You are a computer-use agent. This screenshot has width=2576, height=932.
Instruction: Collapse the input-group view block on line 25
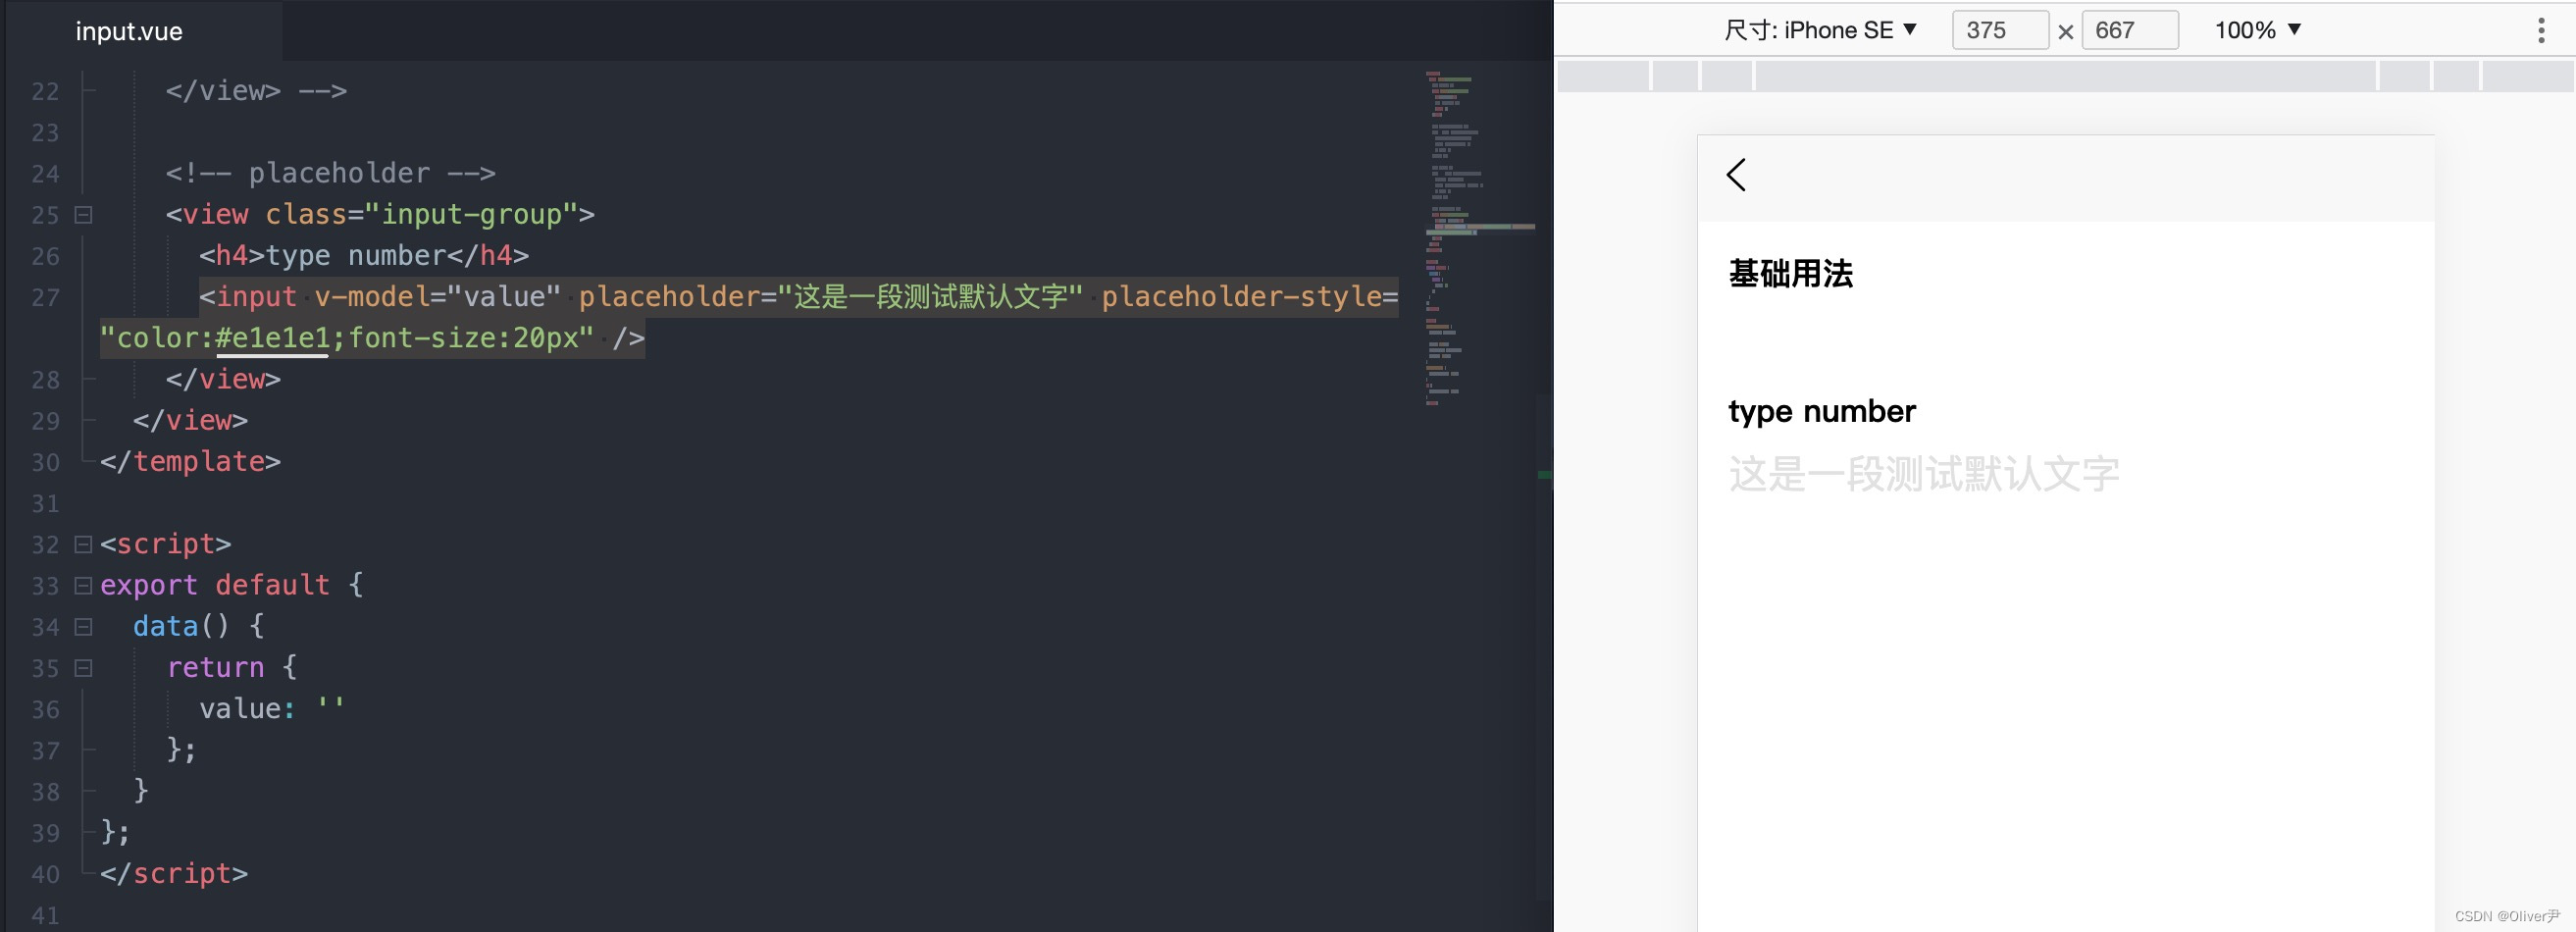83,214
